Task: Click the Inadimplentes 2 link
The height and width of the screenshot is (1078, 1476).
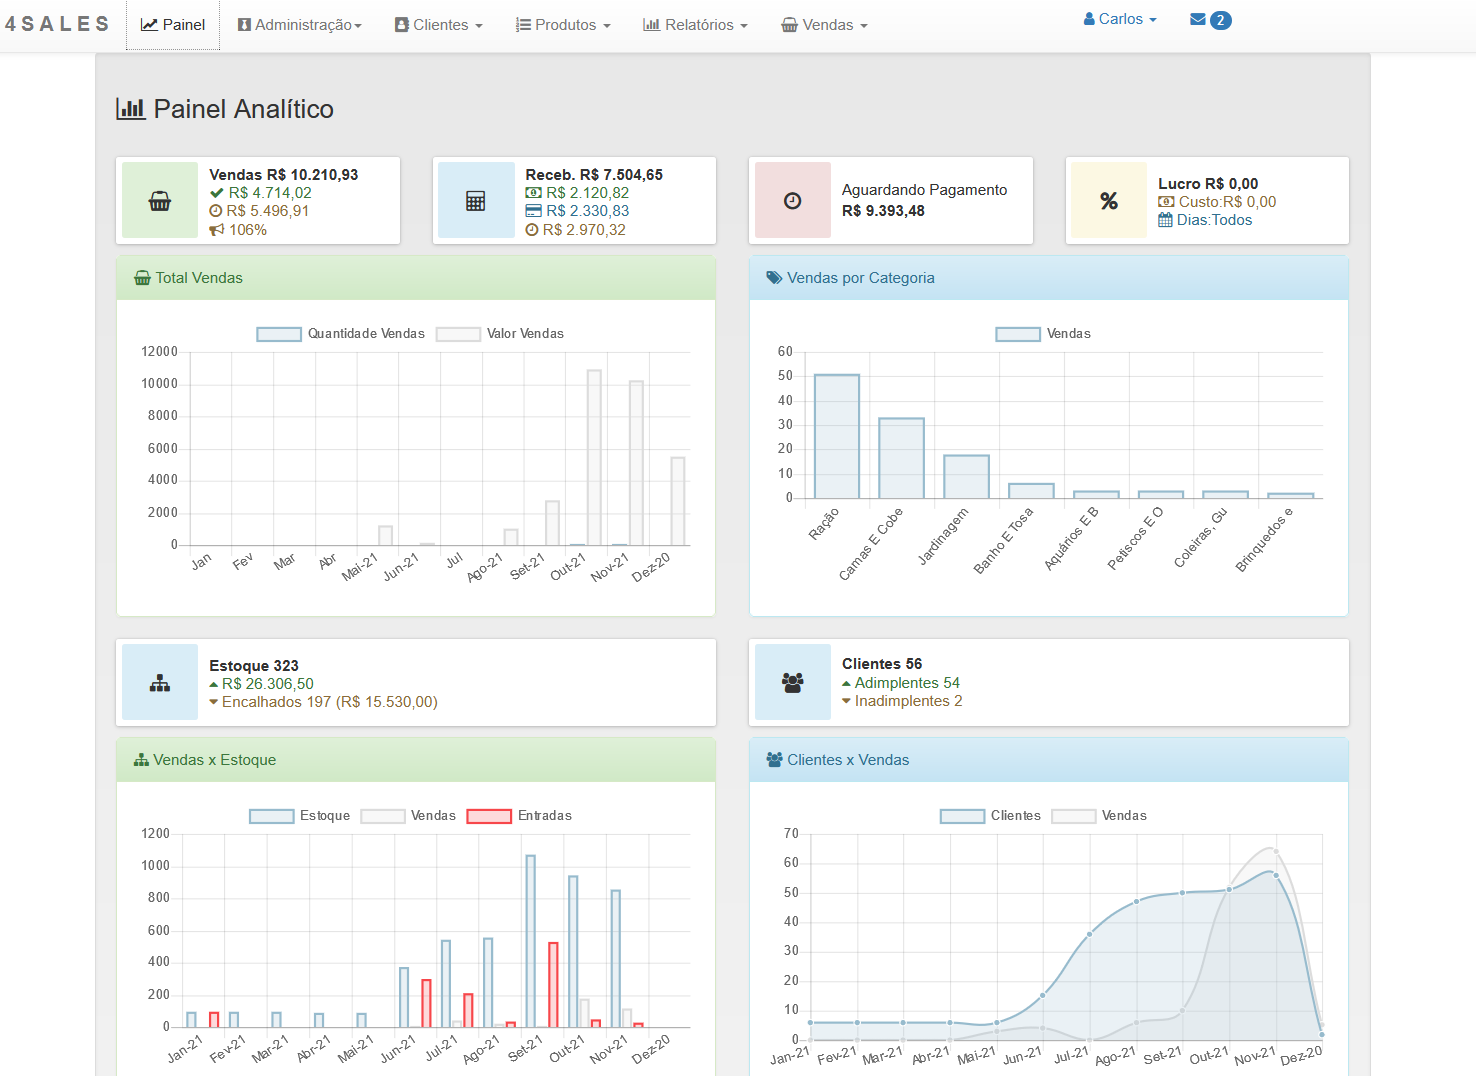Action: (x=907, y=701)
